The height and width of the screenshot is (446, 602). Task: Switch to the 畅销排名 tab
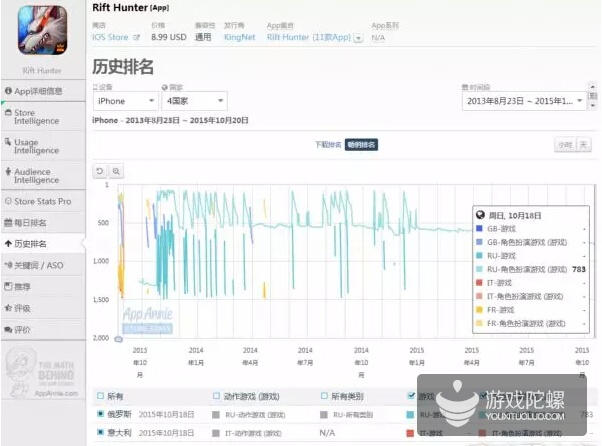click(x=361, y=145)
